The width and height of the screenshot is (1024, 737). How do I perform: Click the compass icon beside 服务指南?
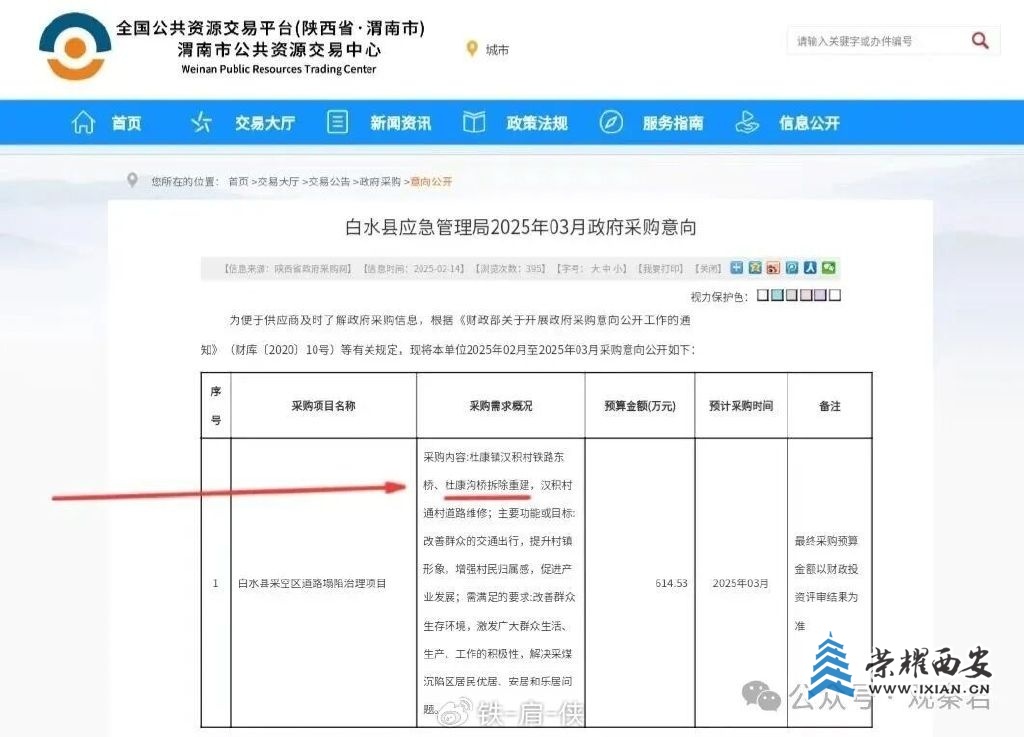611,123
